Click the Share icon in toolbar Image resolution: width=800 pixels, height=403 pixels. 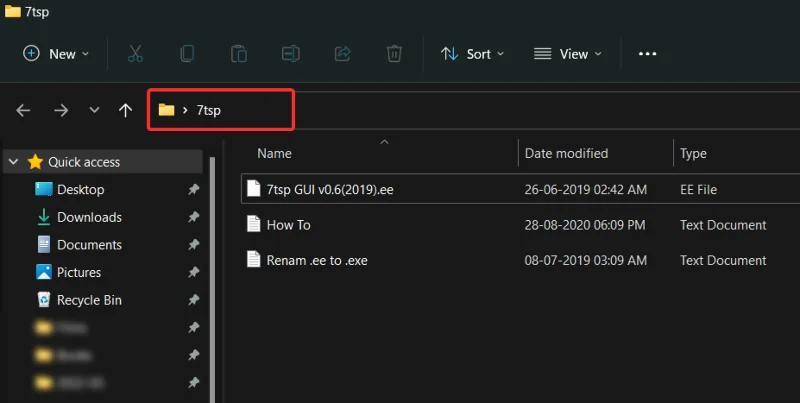tap(342, 54)
